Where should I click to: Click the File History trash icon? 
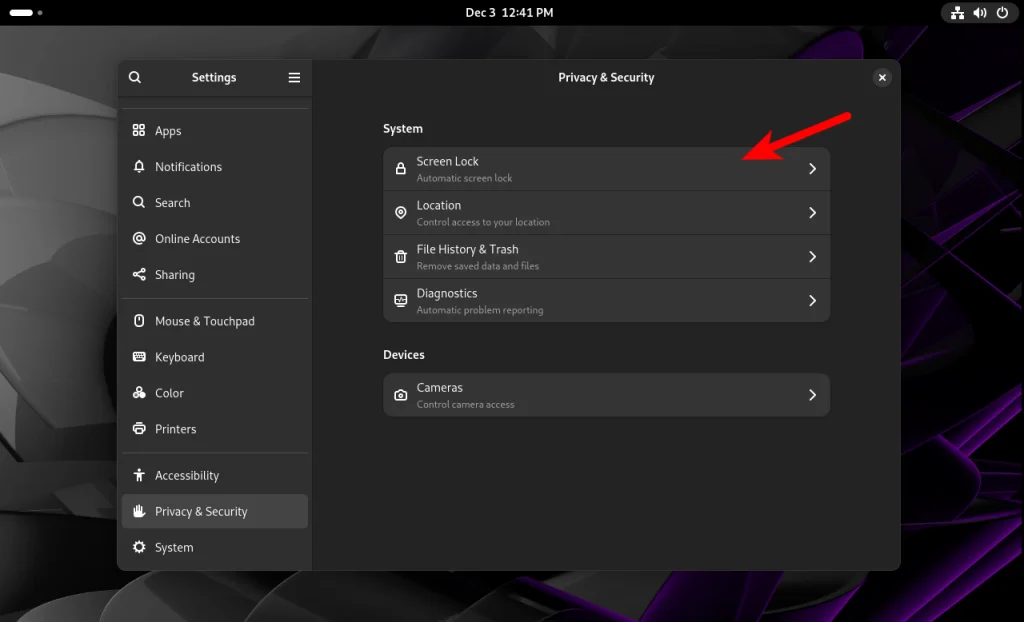400,256
